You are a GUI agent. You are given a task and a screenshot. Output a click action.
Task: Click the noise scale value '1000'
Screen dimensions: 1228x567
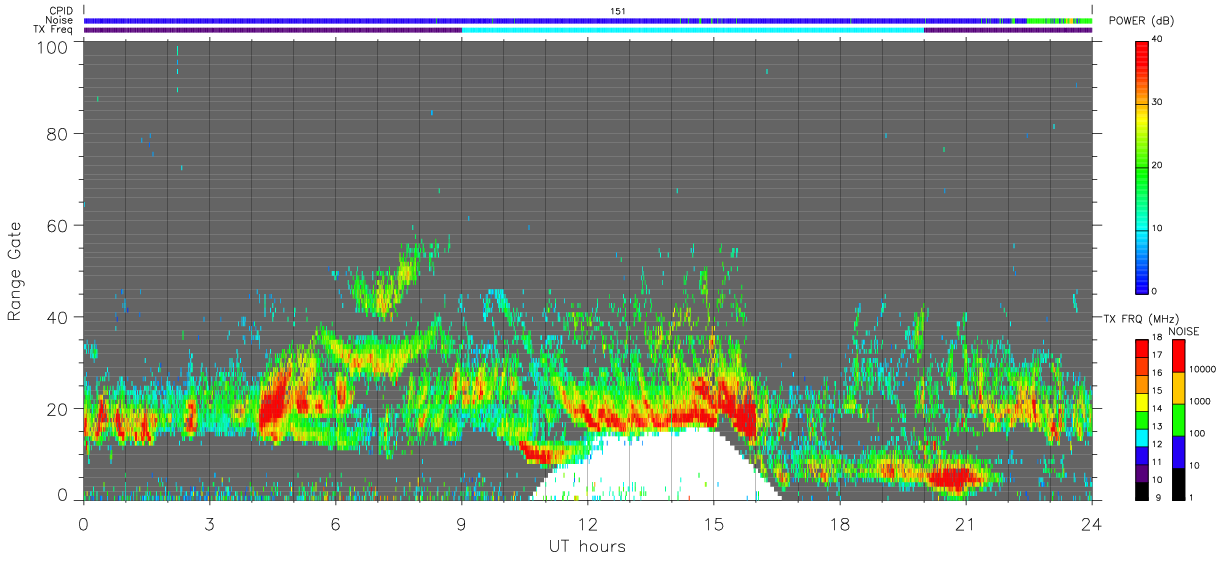point(1198,401)
